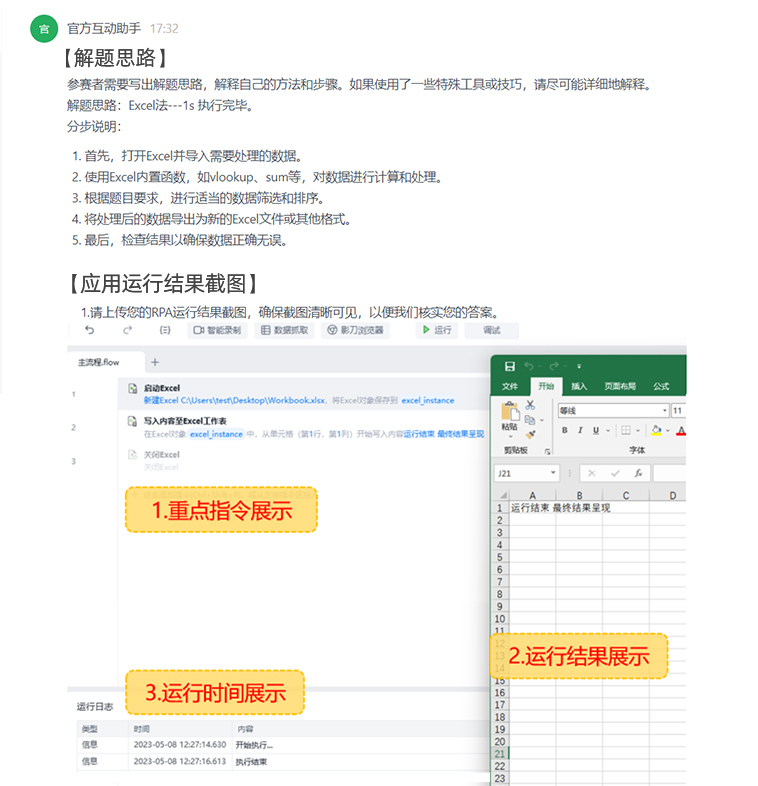Click the green 运行 run button

[x=437, y=330]
